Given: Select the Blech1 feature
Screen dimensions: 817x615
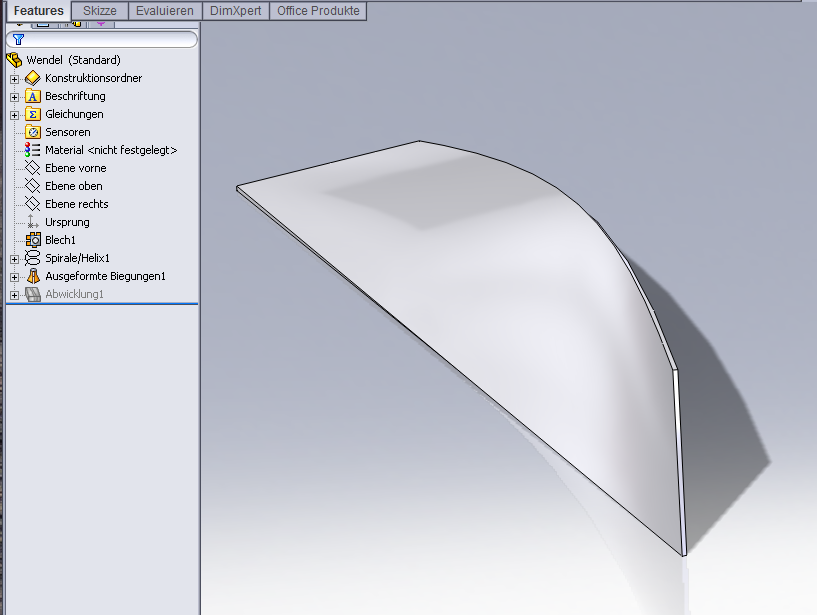Looking at the screenshot, I should [x=60, y=240].
